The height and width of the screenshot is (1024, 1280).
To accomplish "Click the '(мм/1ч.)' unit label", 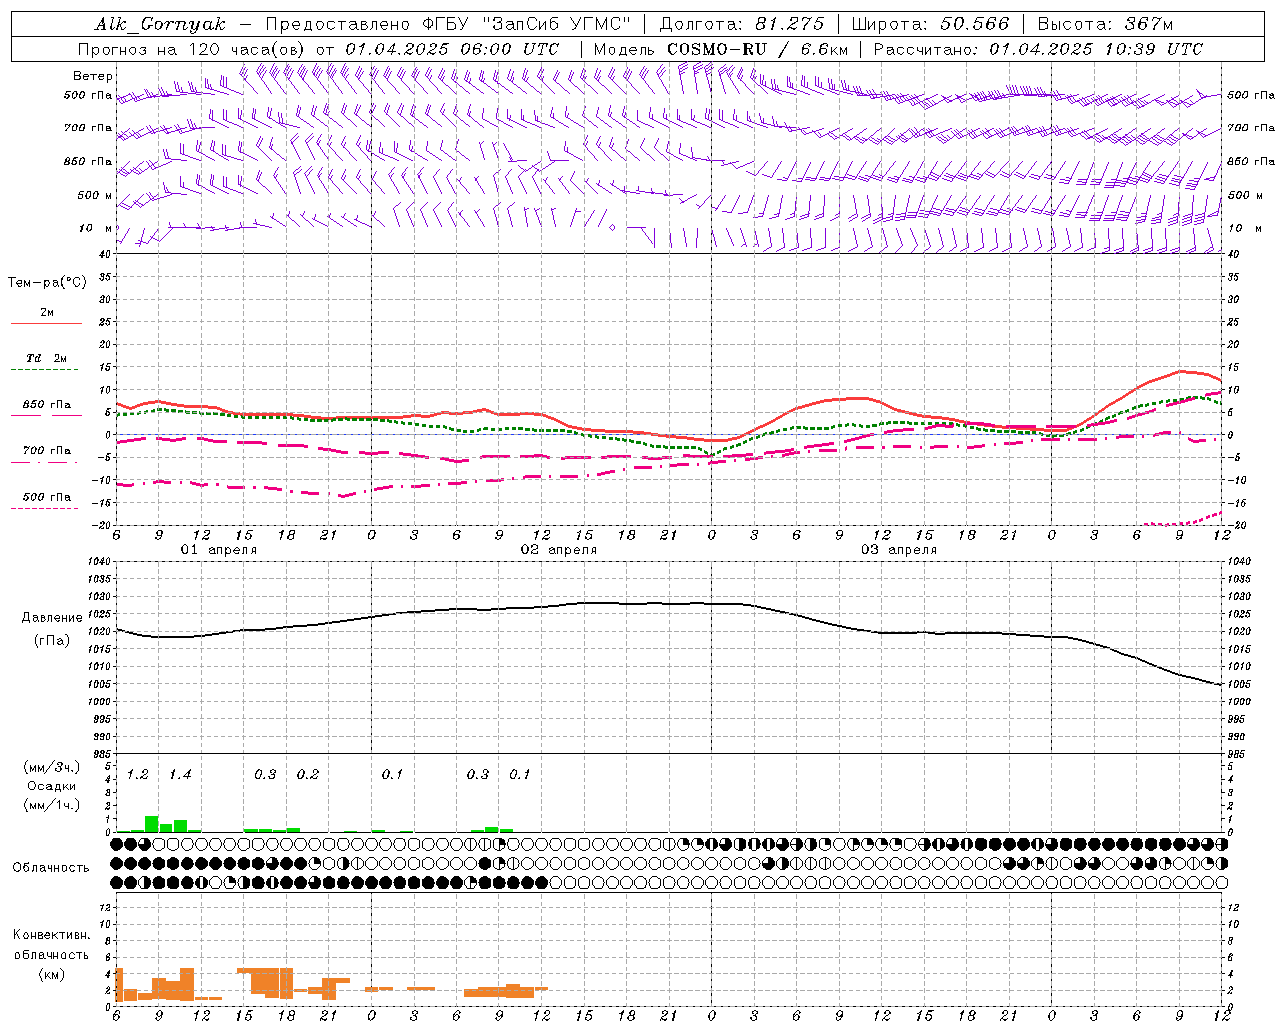I will click(x=52, y=805).
